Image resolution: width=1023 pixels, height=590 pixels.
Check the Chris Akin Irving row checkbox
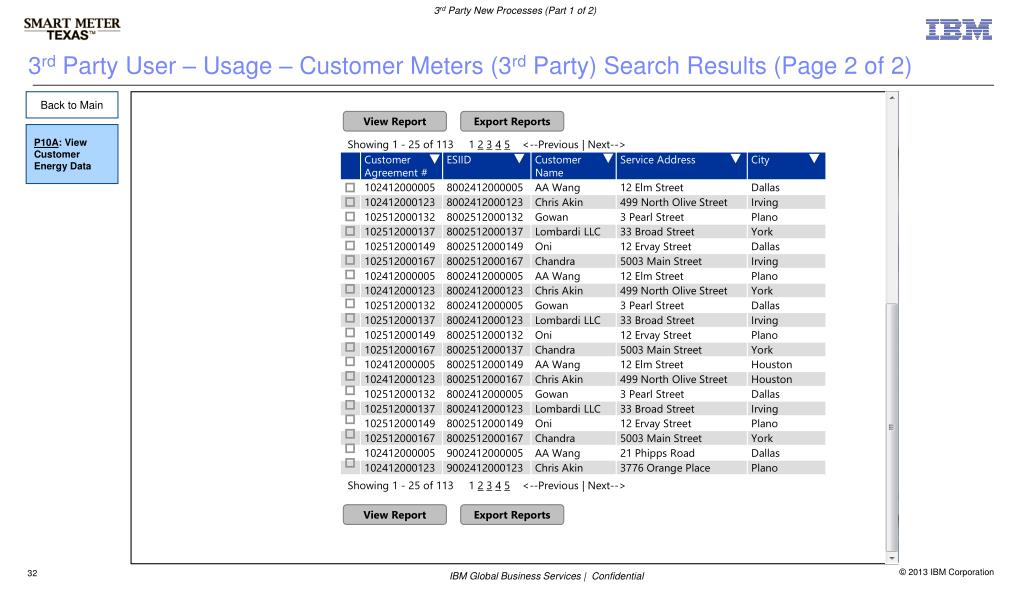tap(350, 202)
